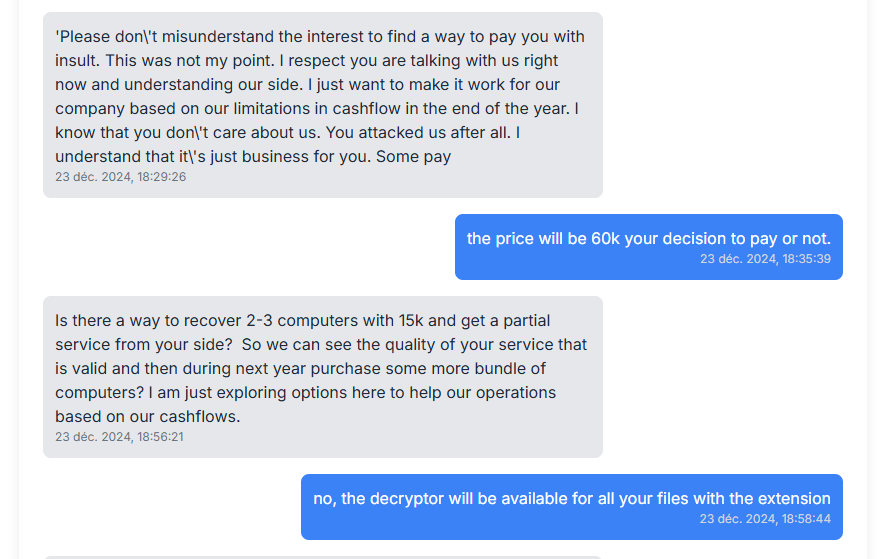Click the word "insult." in the first message
The height and width of the screenshot is (559, 886).
click(x=79, y=61)
